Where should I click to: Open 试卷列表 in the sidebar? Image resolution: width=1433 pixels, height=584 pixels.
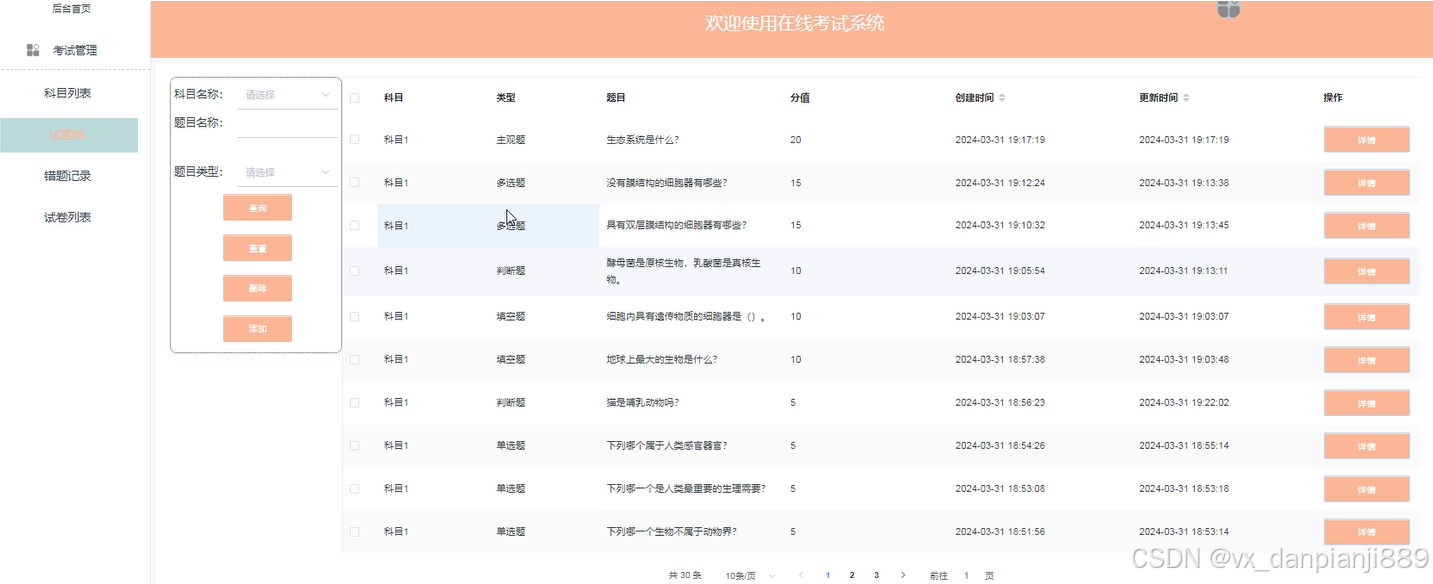tap(69, 217)
